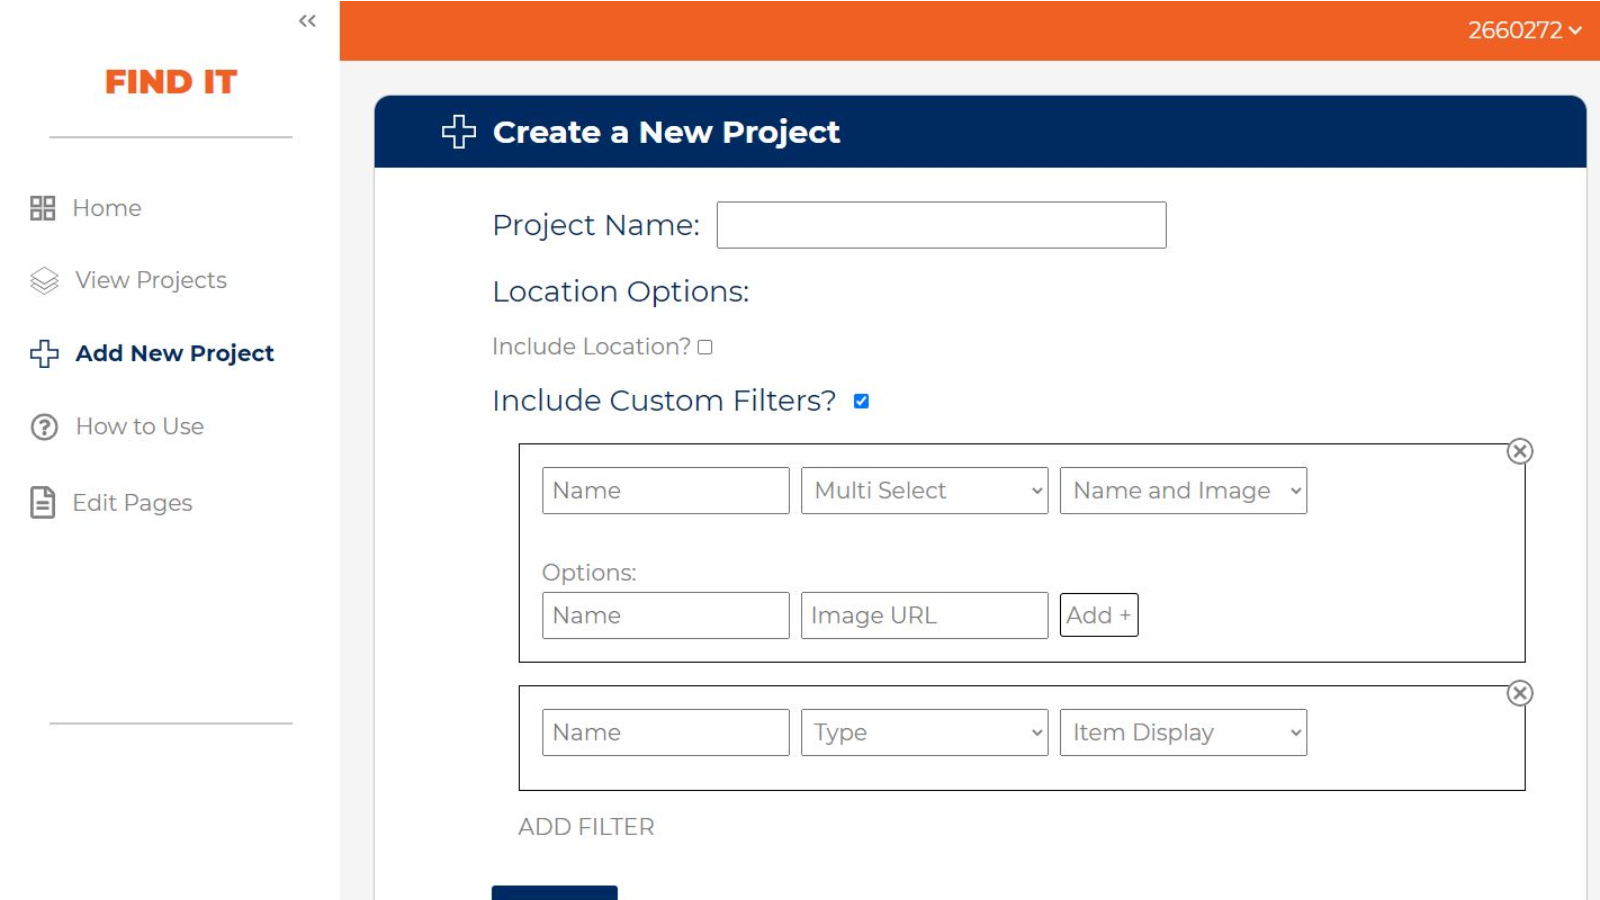Click the How to Use question mark icon
Screen dimensions: 1600x900
(43, 426)
